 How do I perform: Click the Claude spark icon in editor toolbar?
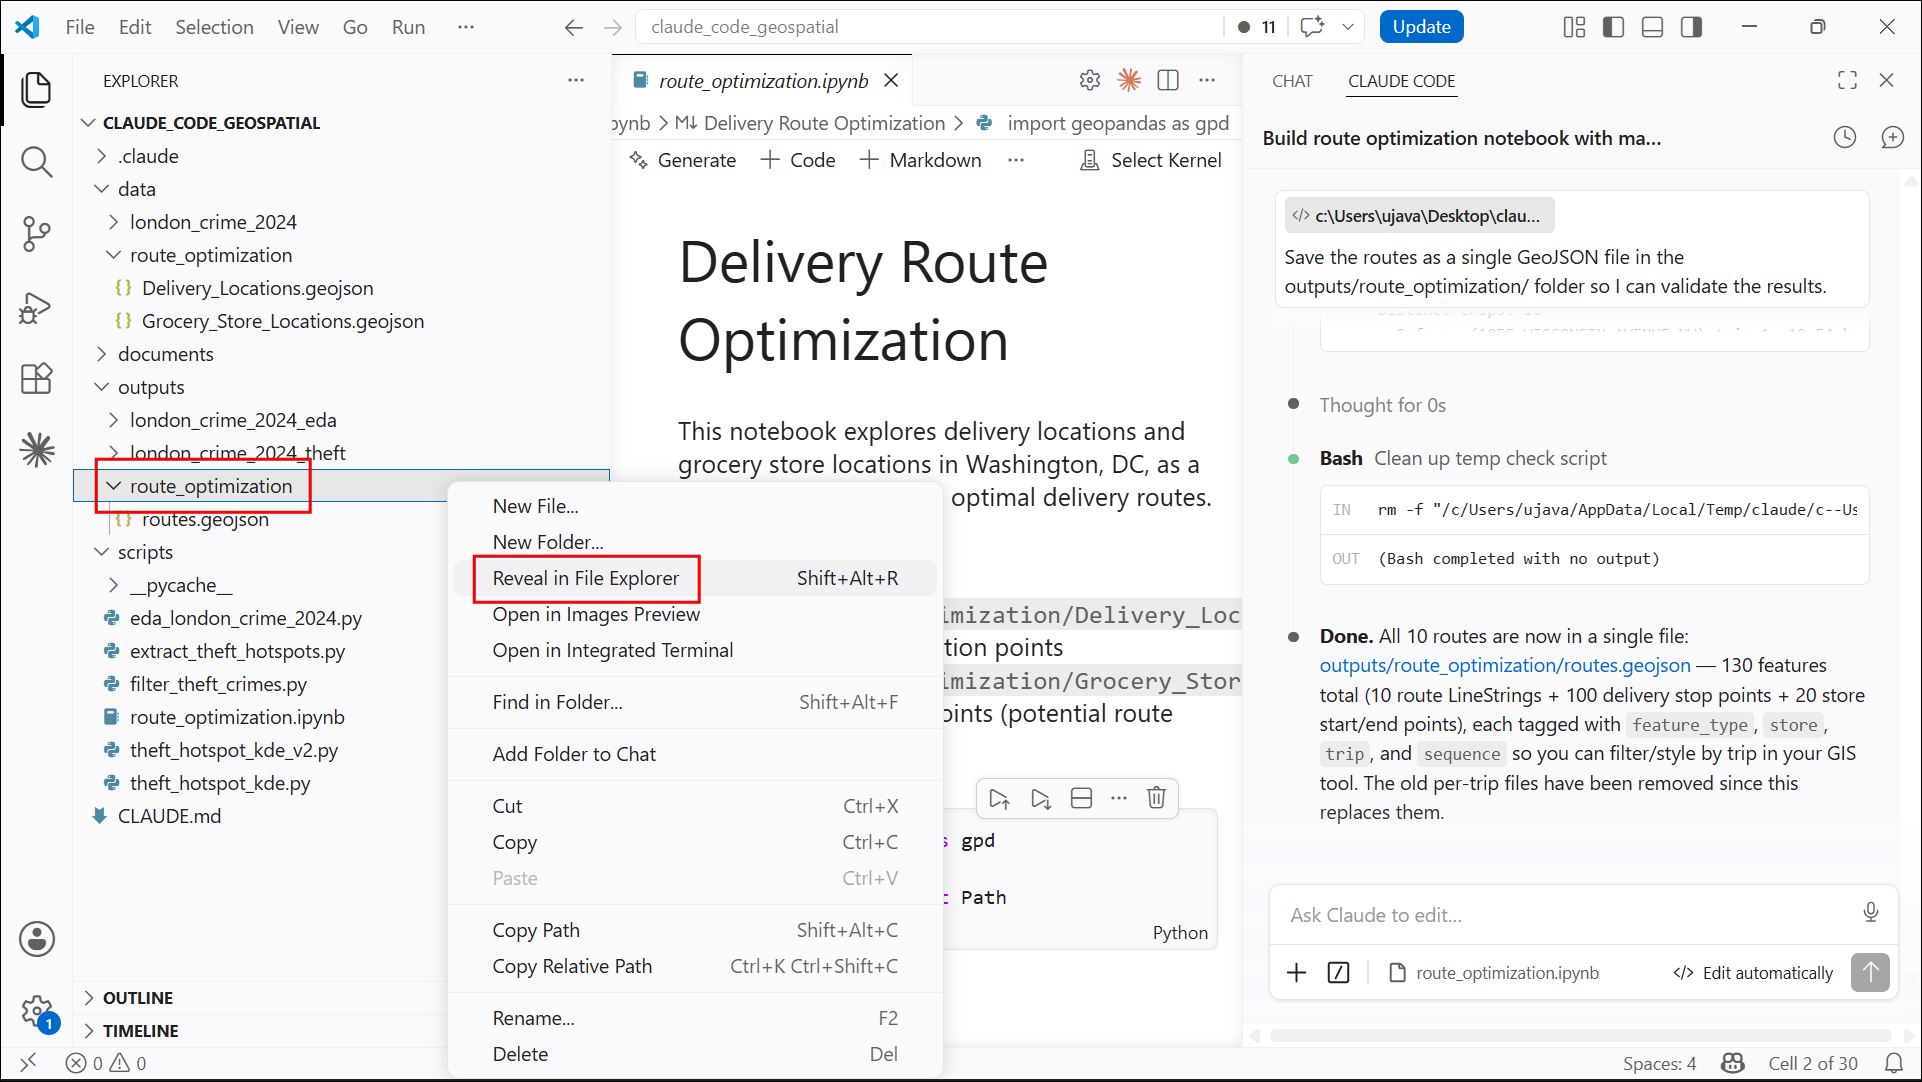click(1129, 80)
